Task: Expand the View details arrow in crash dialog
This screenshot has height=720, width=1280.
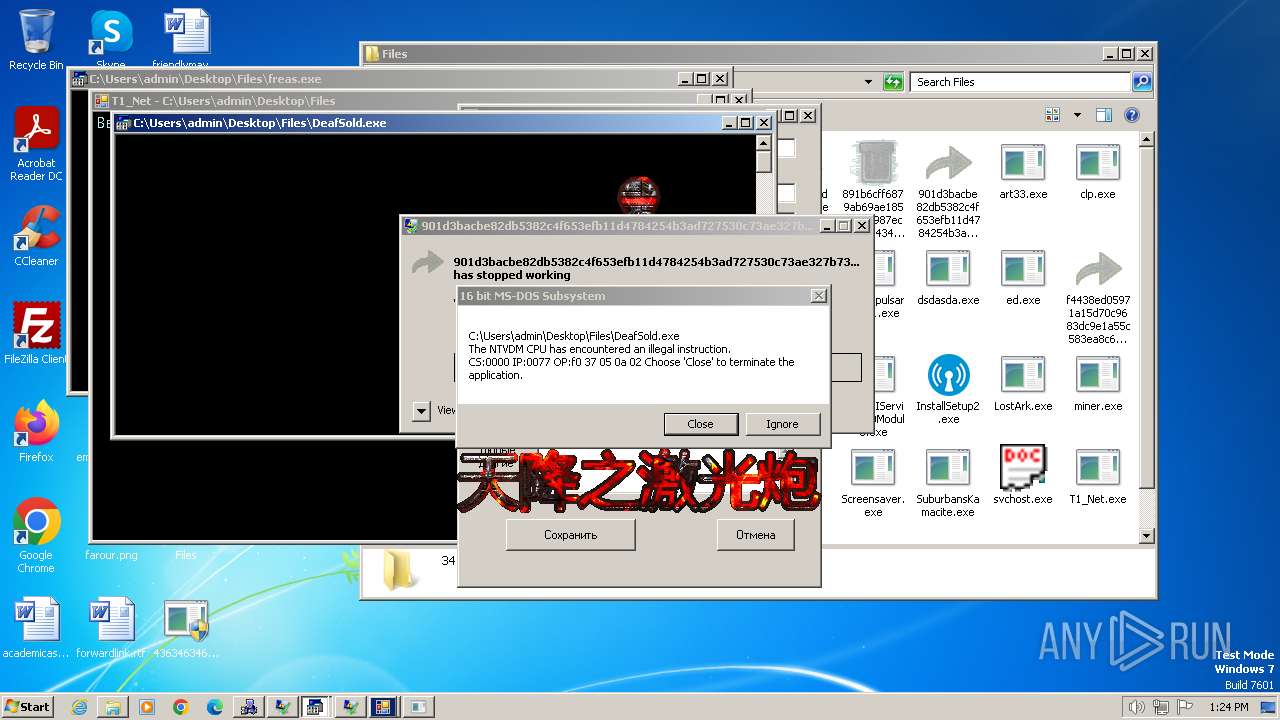Action: pyautogui.click(x=421, y=410)
